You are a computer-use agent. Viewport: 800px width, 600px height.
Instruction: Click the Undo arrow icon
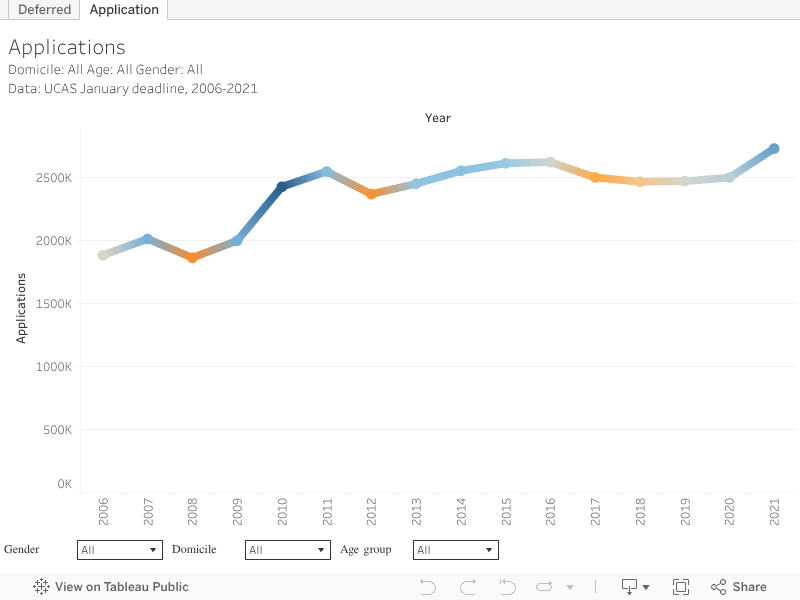[428, 587]
